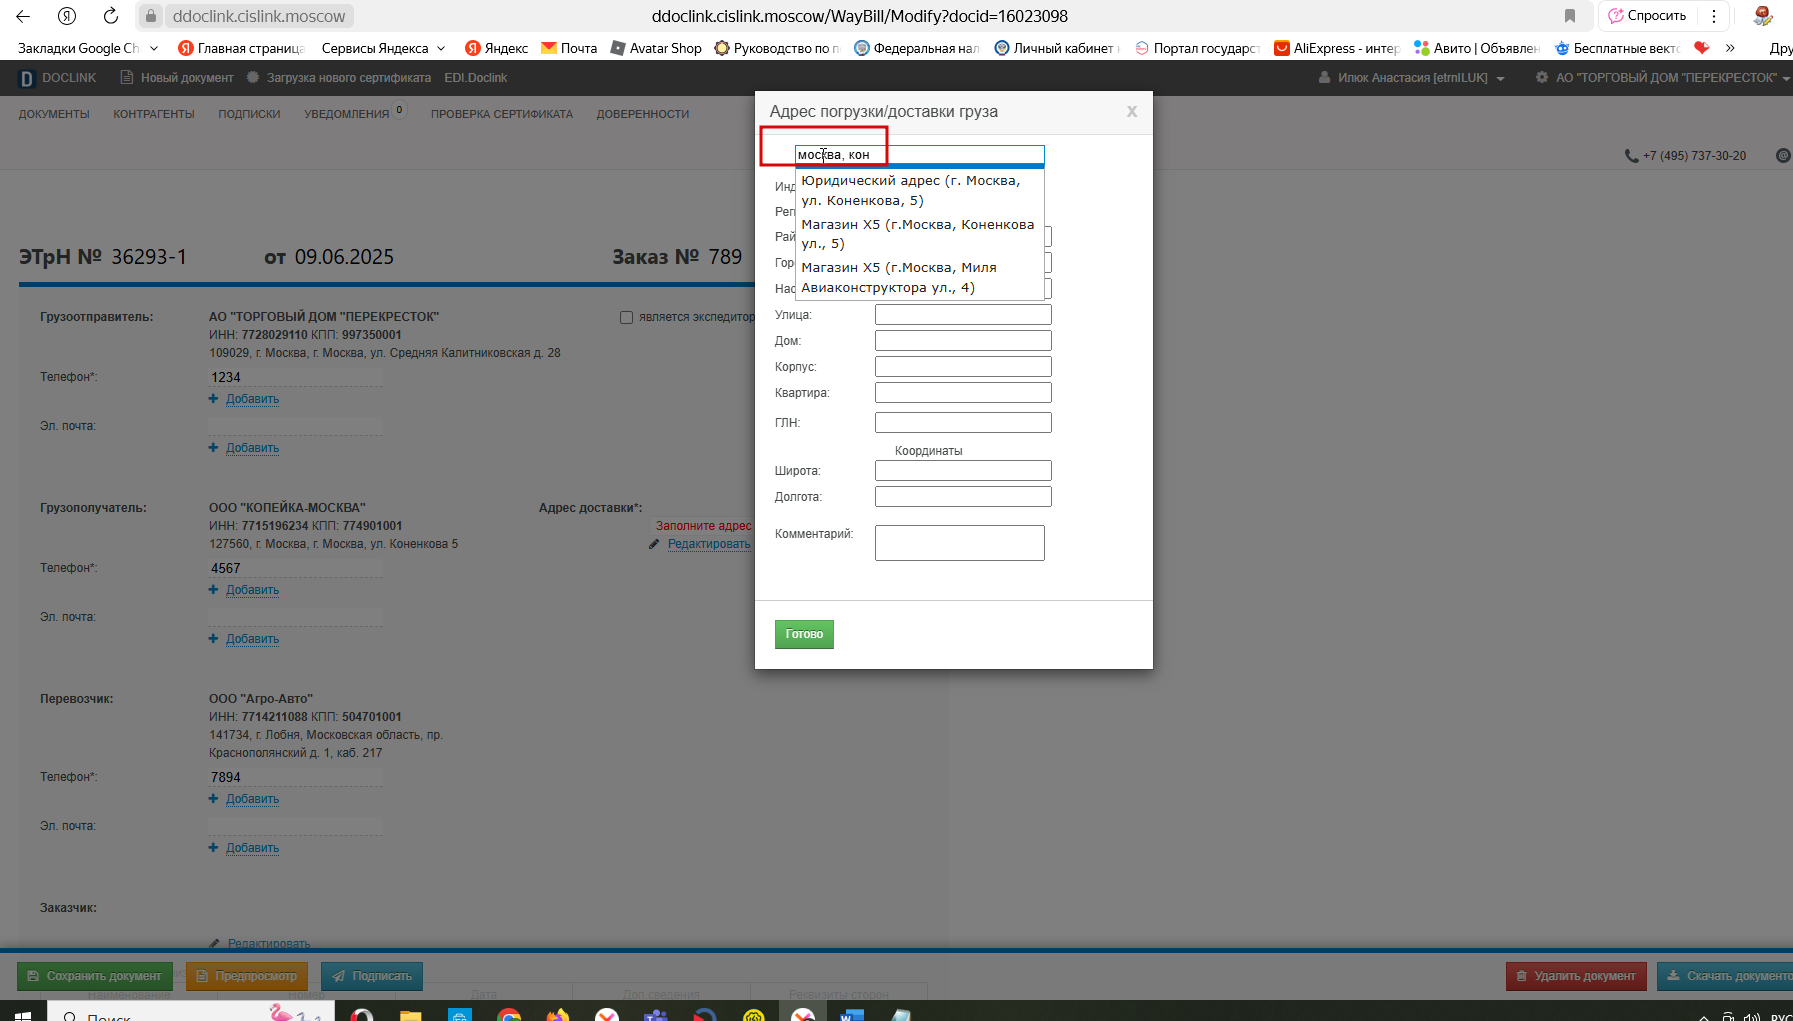Open the Почта bookmark
1793x1021 pixels.
pyautogui.click(x=569, y=48)
